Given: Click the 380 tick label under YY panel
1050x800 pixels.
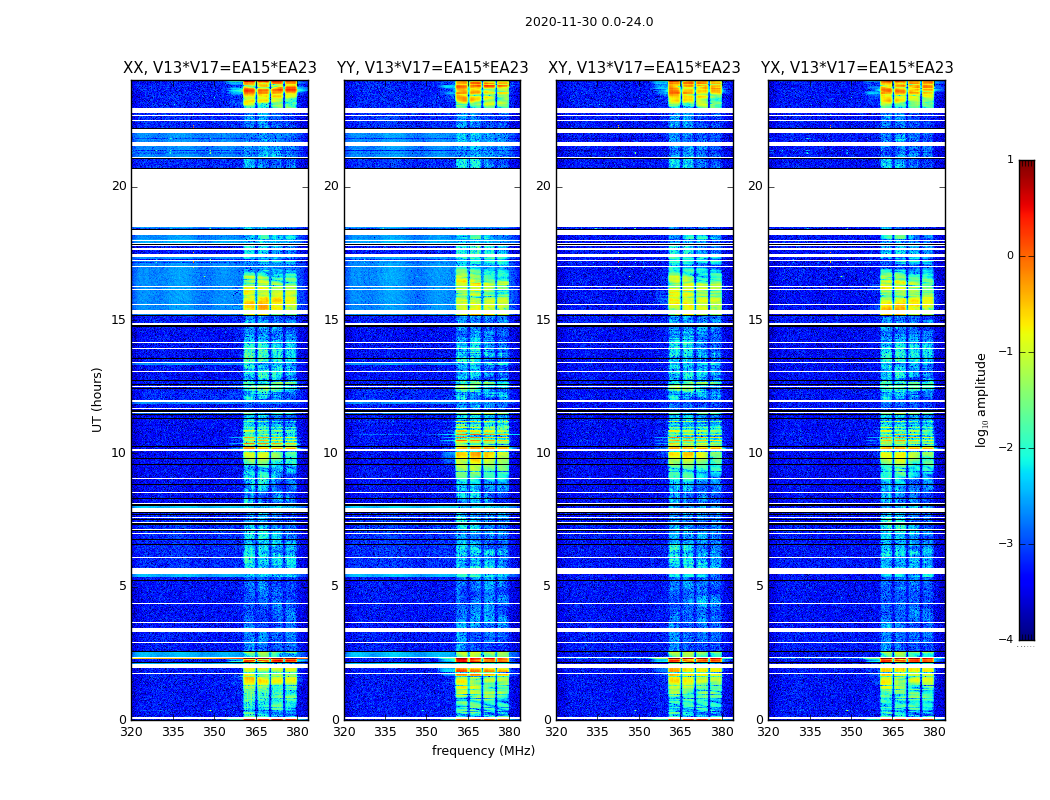Looking at the screenshot, I should (x=509, y=732).
